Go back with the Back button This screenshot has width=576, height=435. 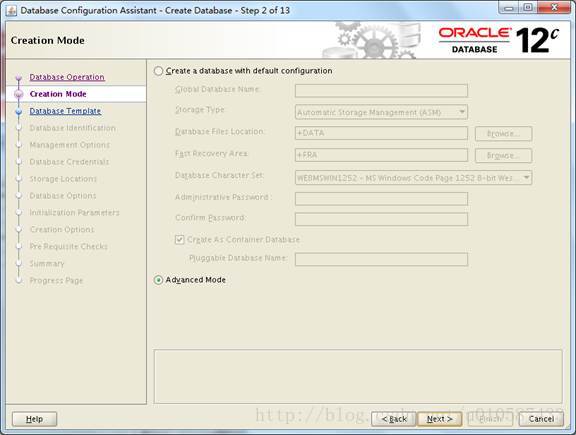[x=394, y=419]
